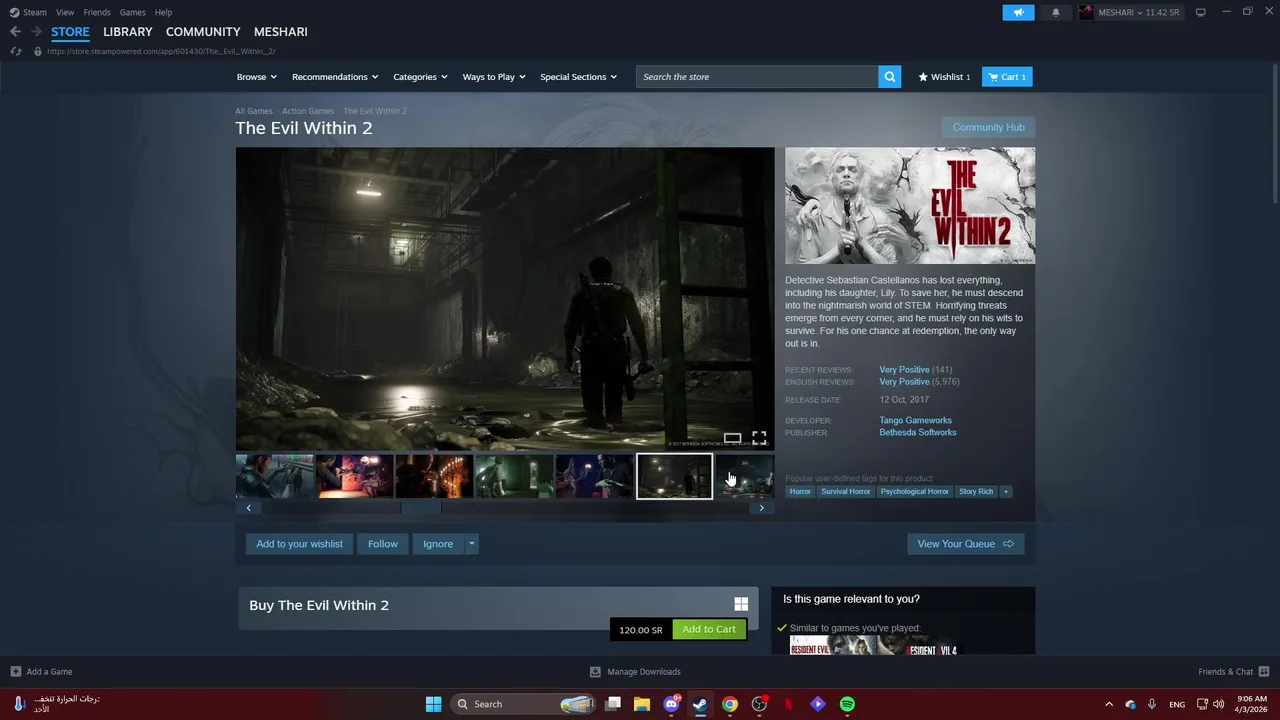Open the announcements megaphone button
The width and height of the screenshot is (1280, 720).
pos(1018,12)
